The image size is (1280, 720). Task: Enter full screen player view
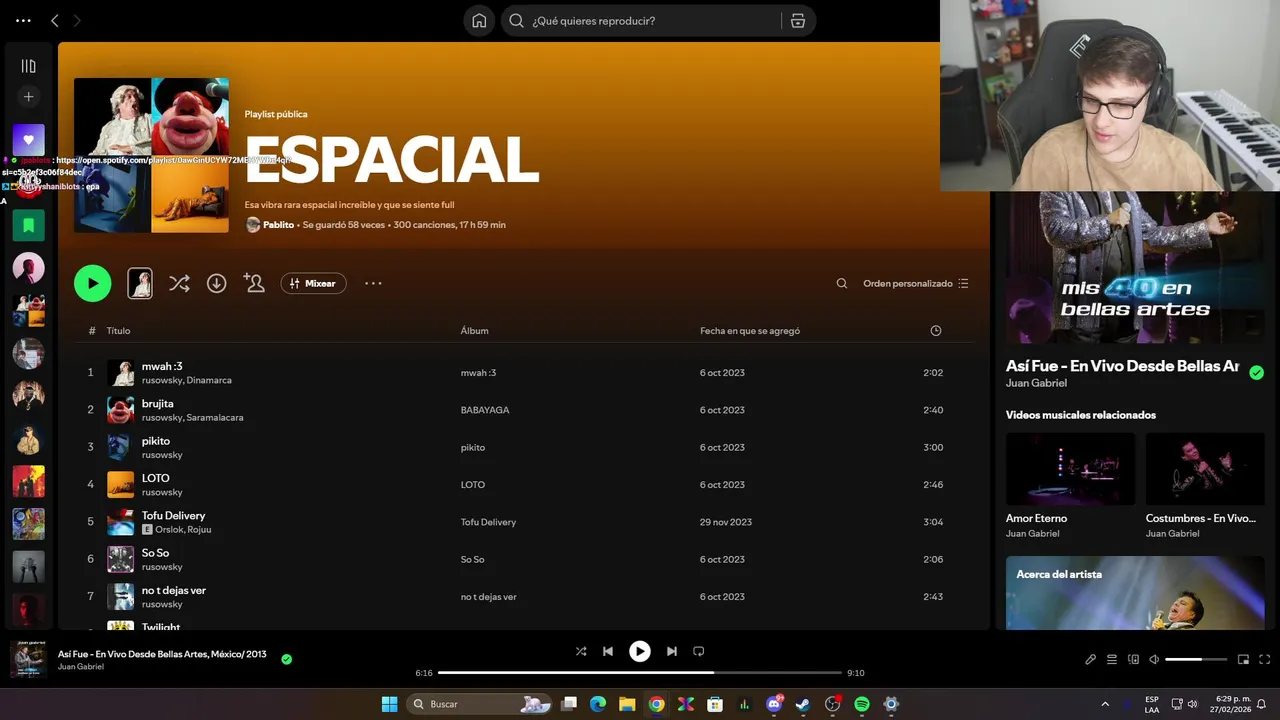[x=1265, y=659]
